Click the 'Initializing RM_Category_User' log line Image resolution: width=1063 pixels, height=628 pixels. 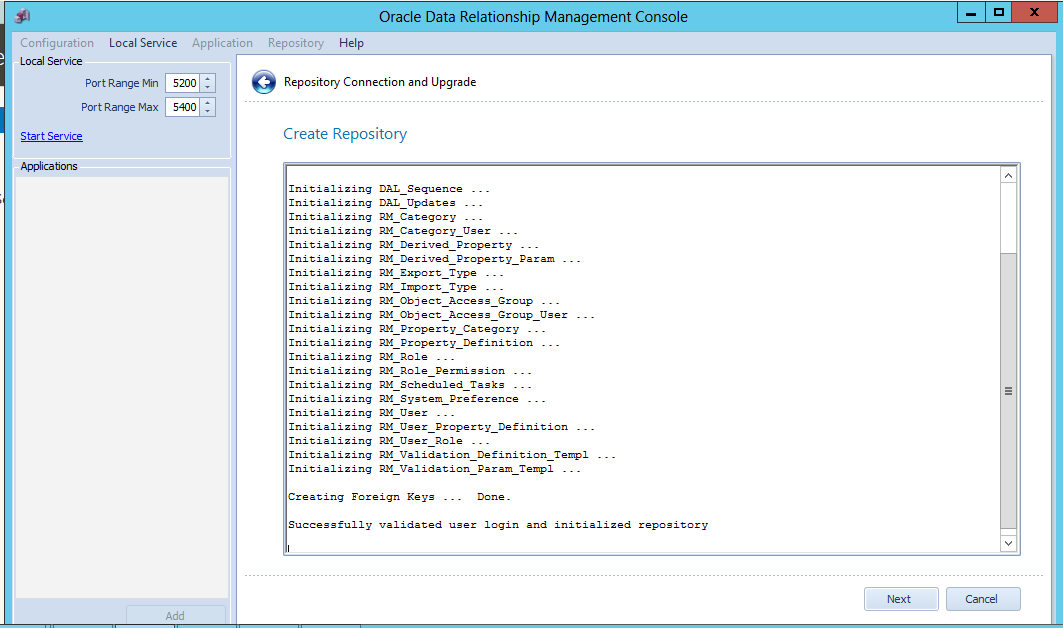tap(403, 231)
